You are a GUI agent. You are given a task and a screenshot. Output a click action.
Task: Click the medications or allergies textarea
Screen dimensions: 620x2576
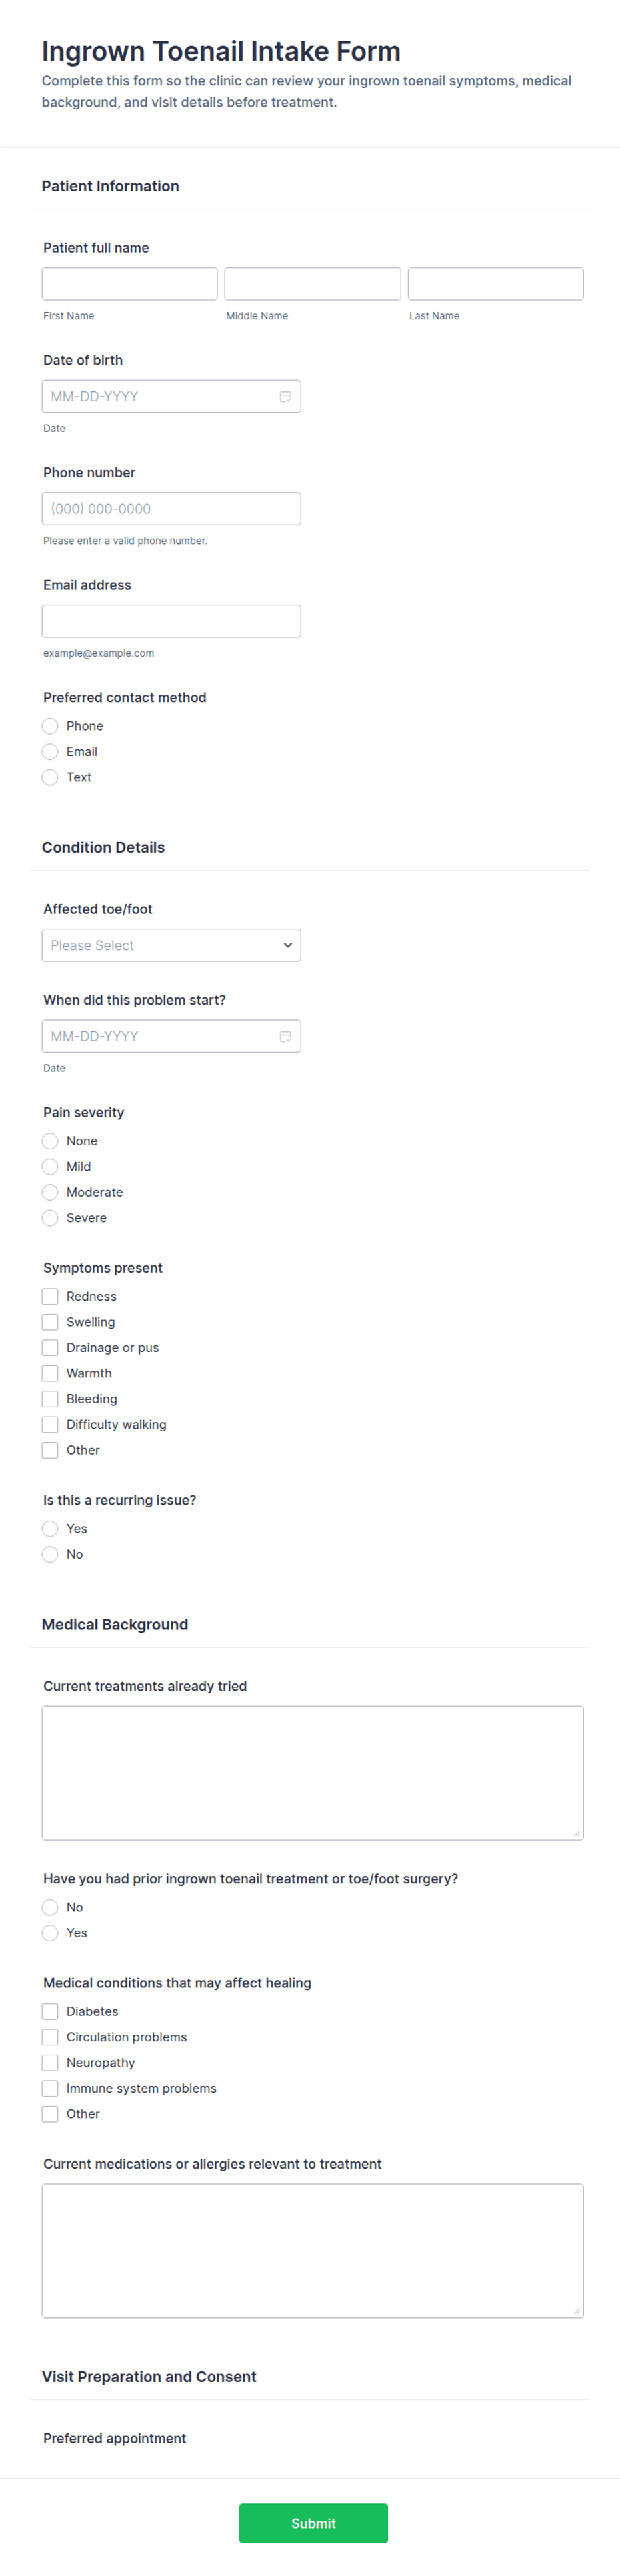pyautogui.click(x=312, y=2250)
